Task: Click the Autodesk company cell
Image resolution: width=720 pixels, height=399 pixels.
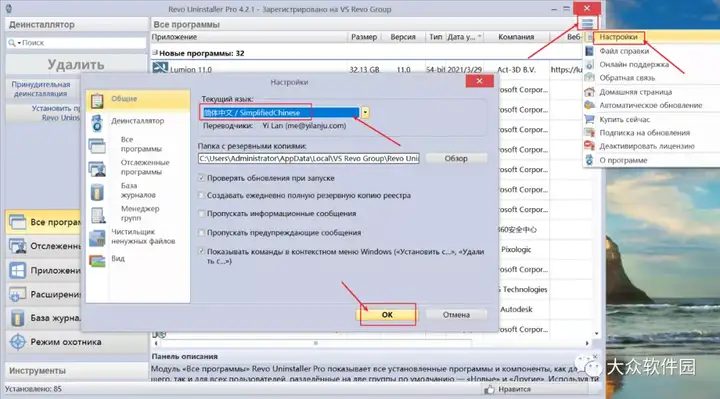Action: pyautogui.click(x=516, y=309)
